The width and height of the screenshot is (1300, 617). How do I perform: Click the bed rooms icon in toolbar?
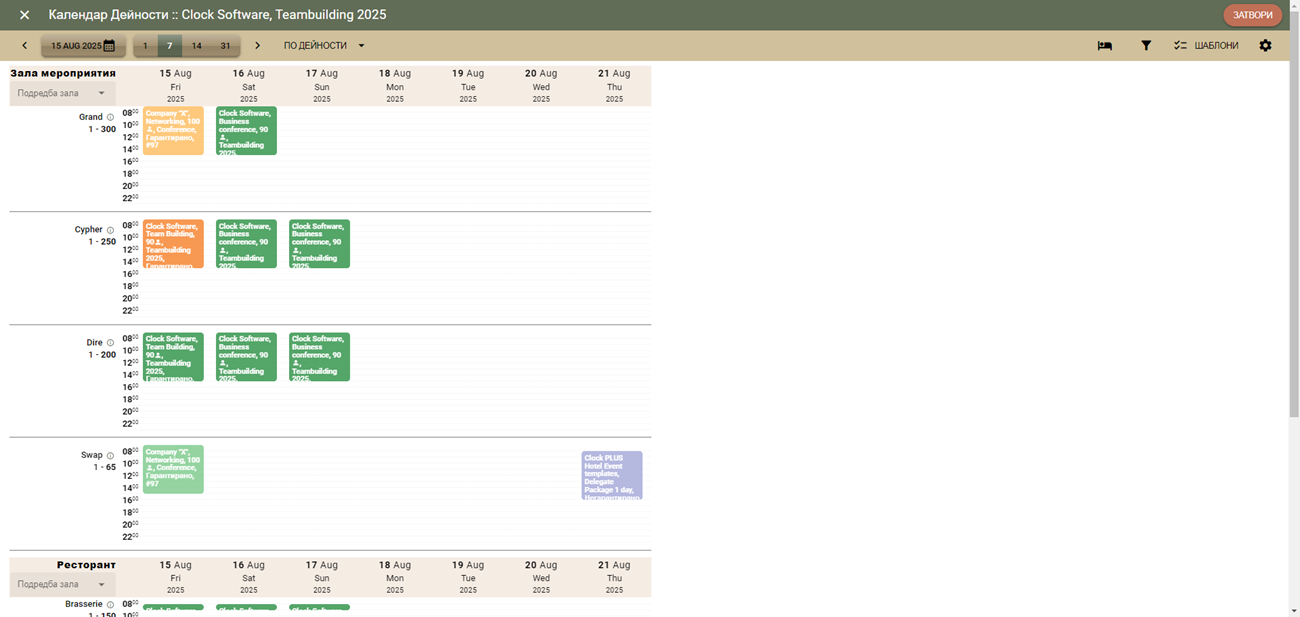(1105, 46)
